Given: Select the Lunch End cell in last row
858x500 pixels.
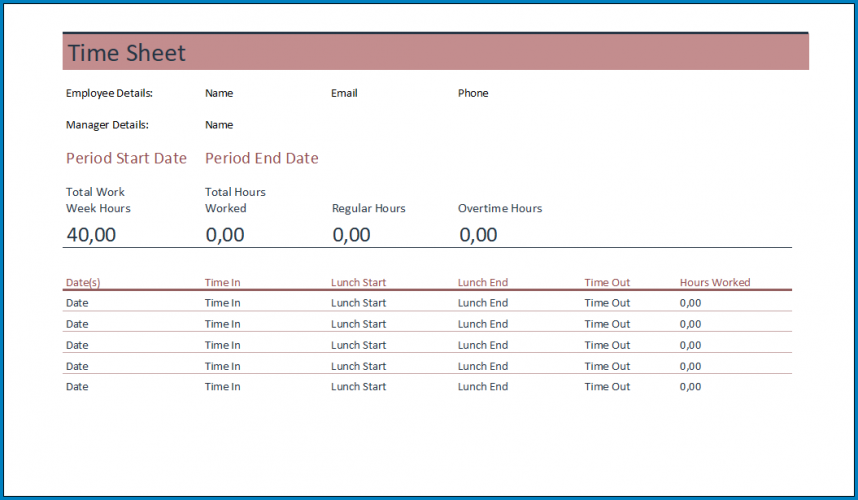Looking at the screenshot, I should pos(483,387).
